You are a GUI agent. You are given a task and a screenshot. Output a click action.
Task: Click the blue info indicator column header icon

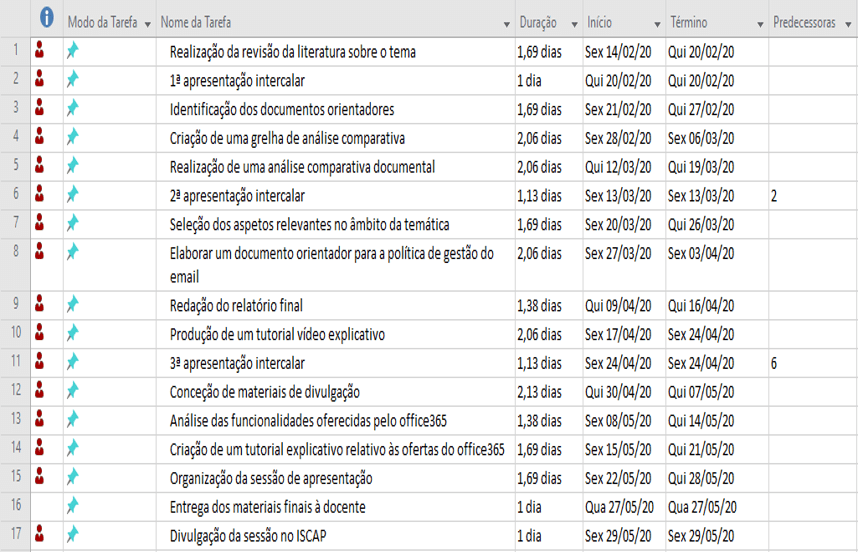[x=46, y=19]
